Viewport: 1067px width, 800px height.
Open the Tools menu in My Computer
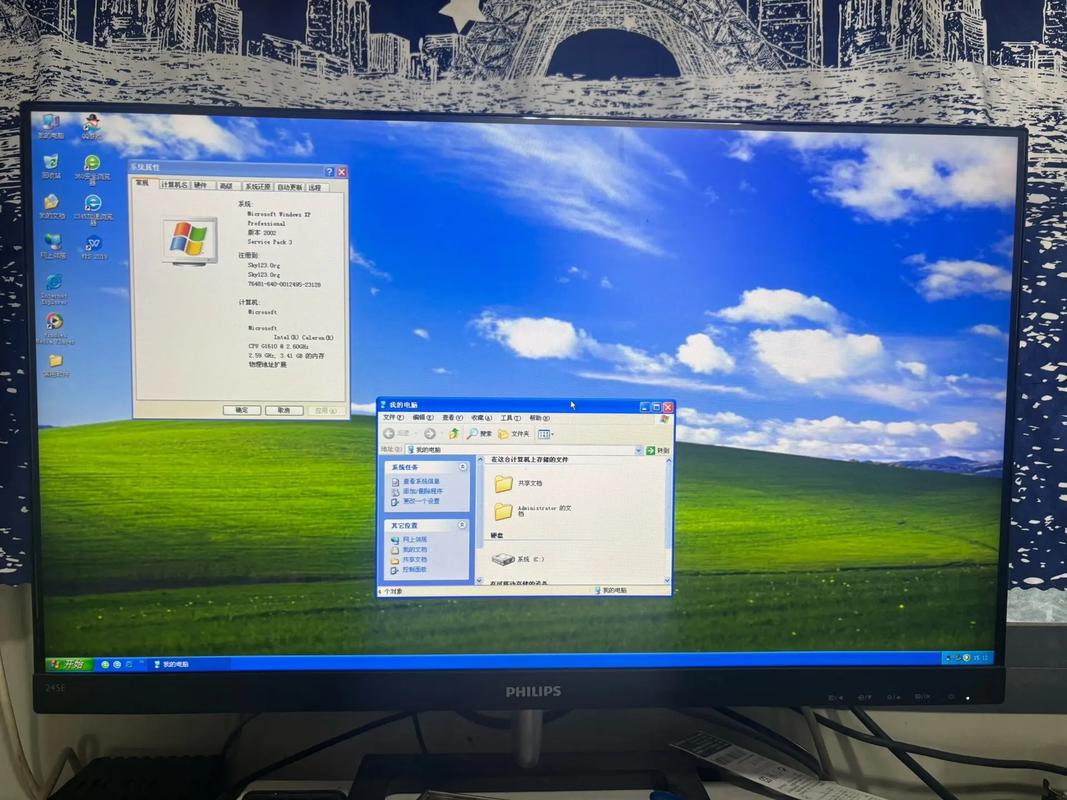510,417
